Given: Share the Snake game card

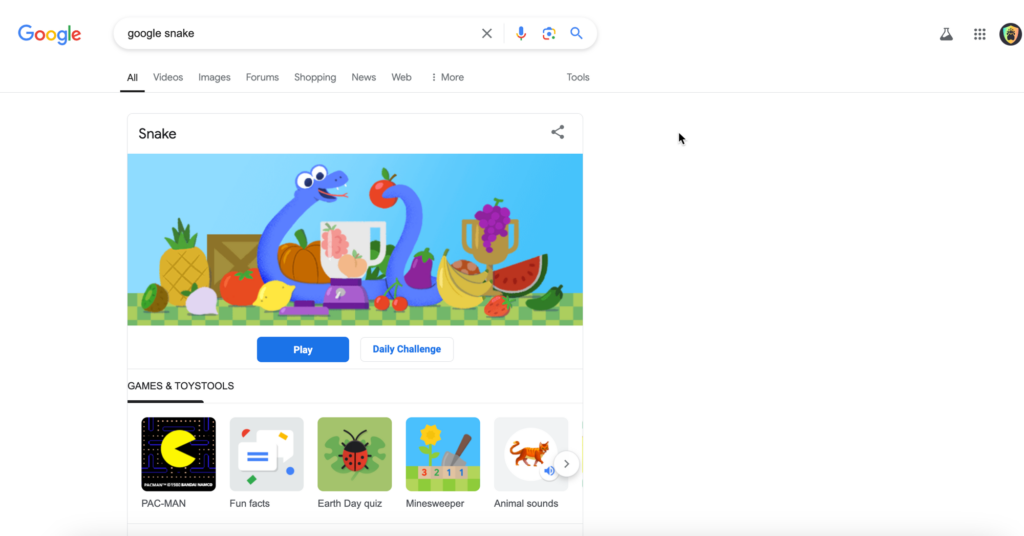Looking at the screenshot, I should click(x=558, y=133).
